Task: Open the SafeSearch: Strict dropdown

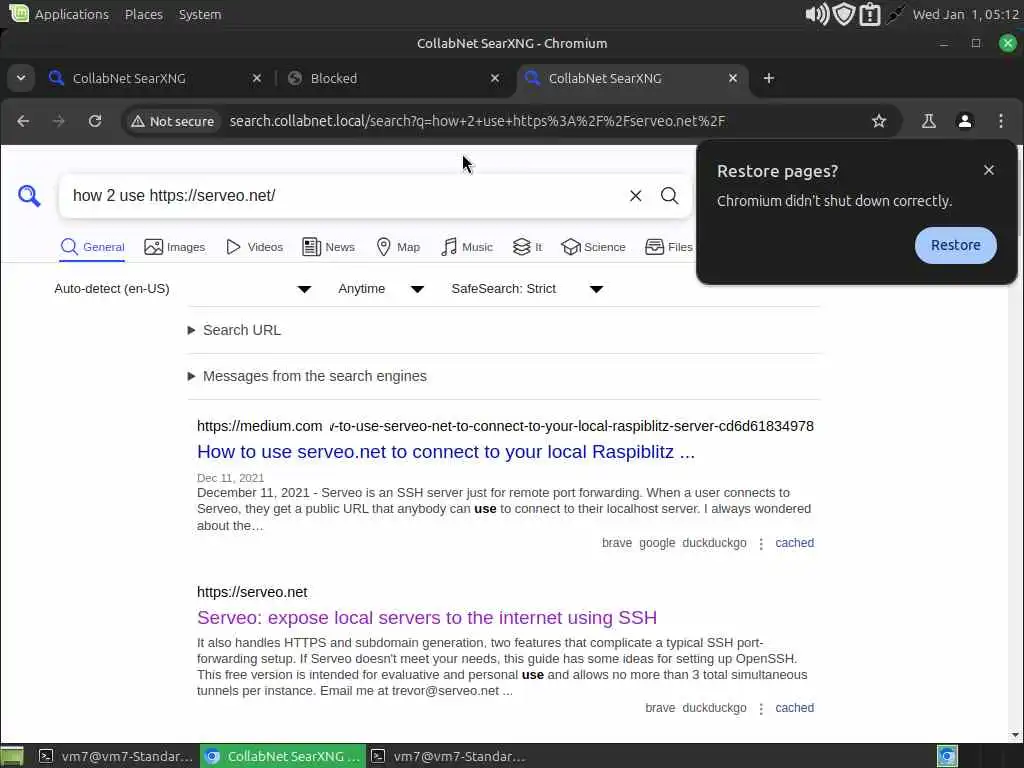Action: 527,289
